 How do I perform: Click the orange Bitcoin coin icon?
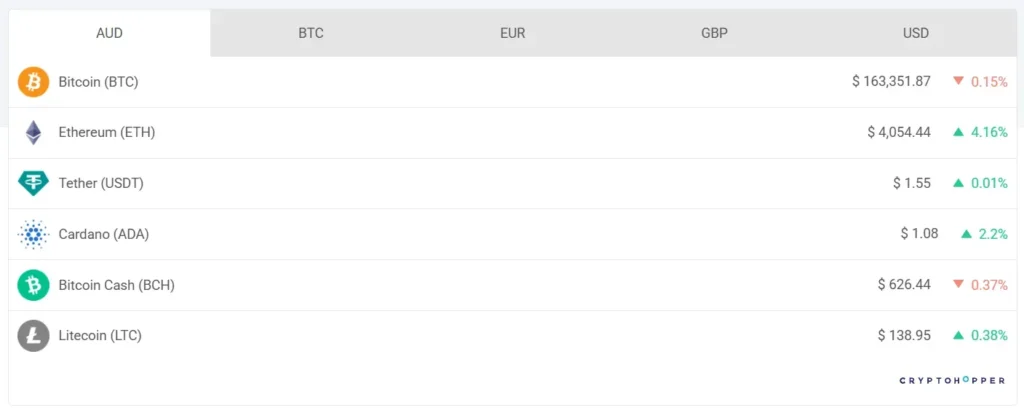click(x=33, y=82)
